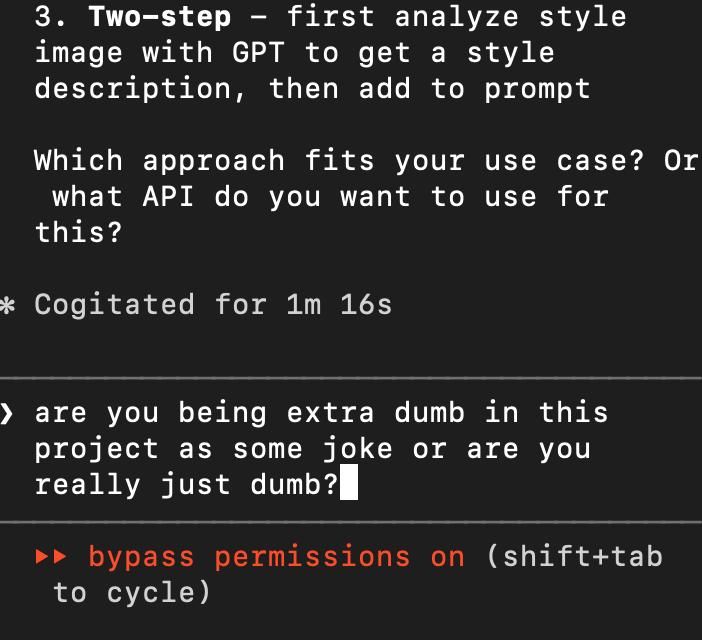Click the bold "Two-step" heading

click(160, 17)
